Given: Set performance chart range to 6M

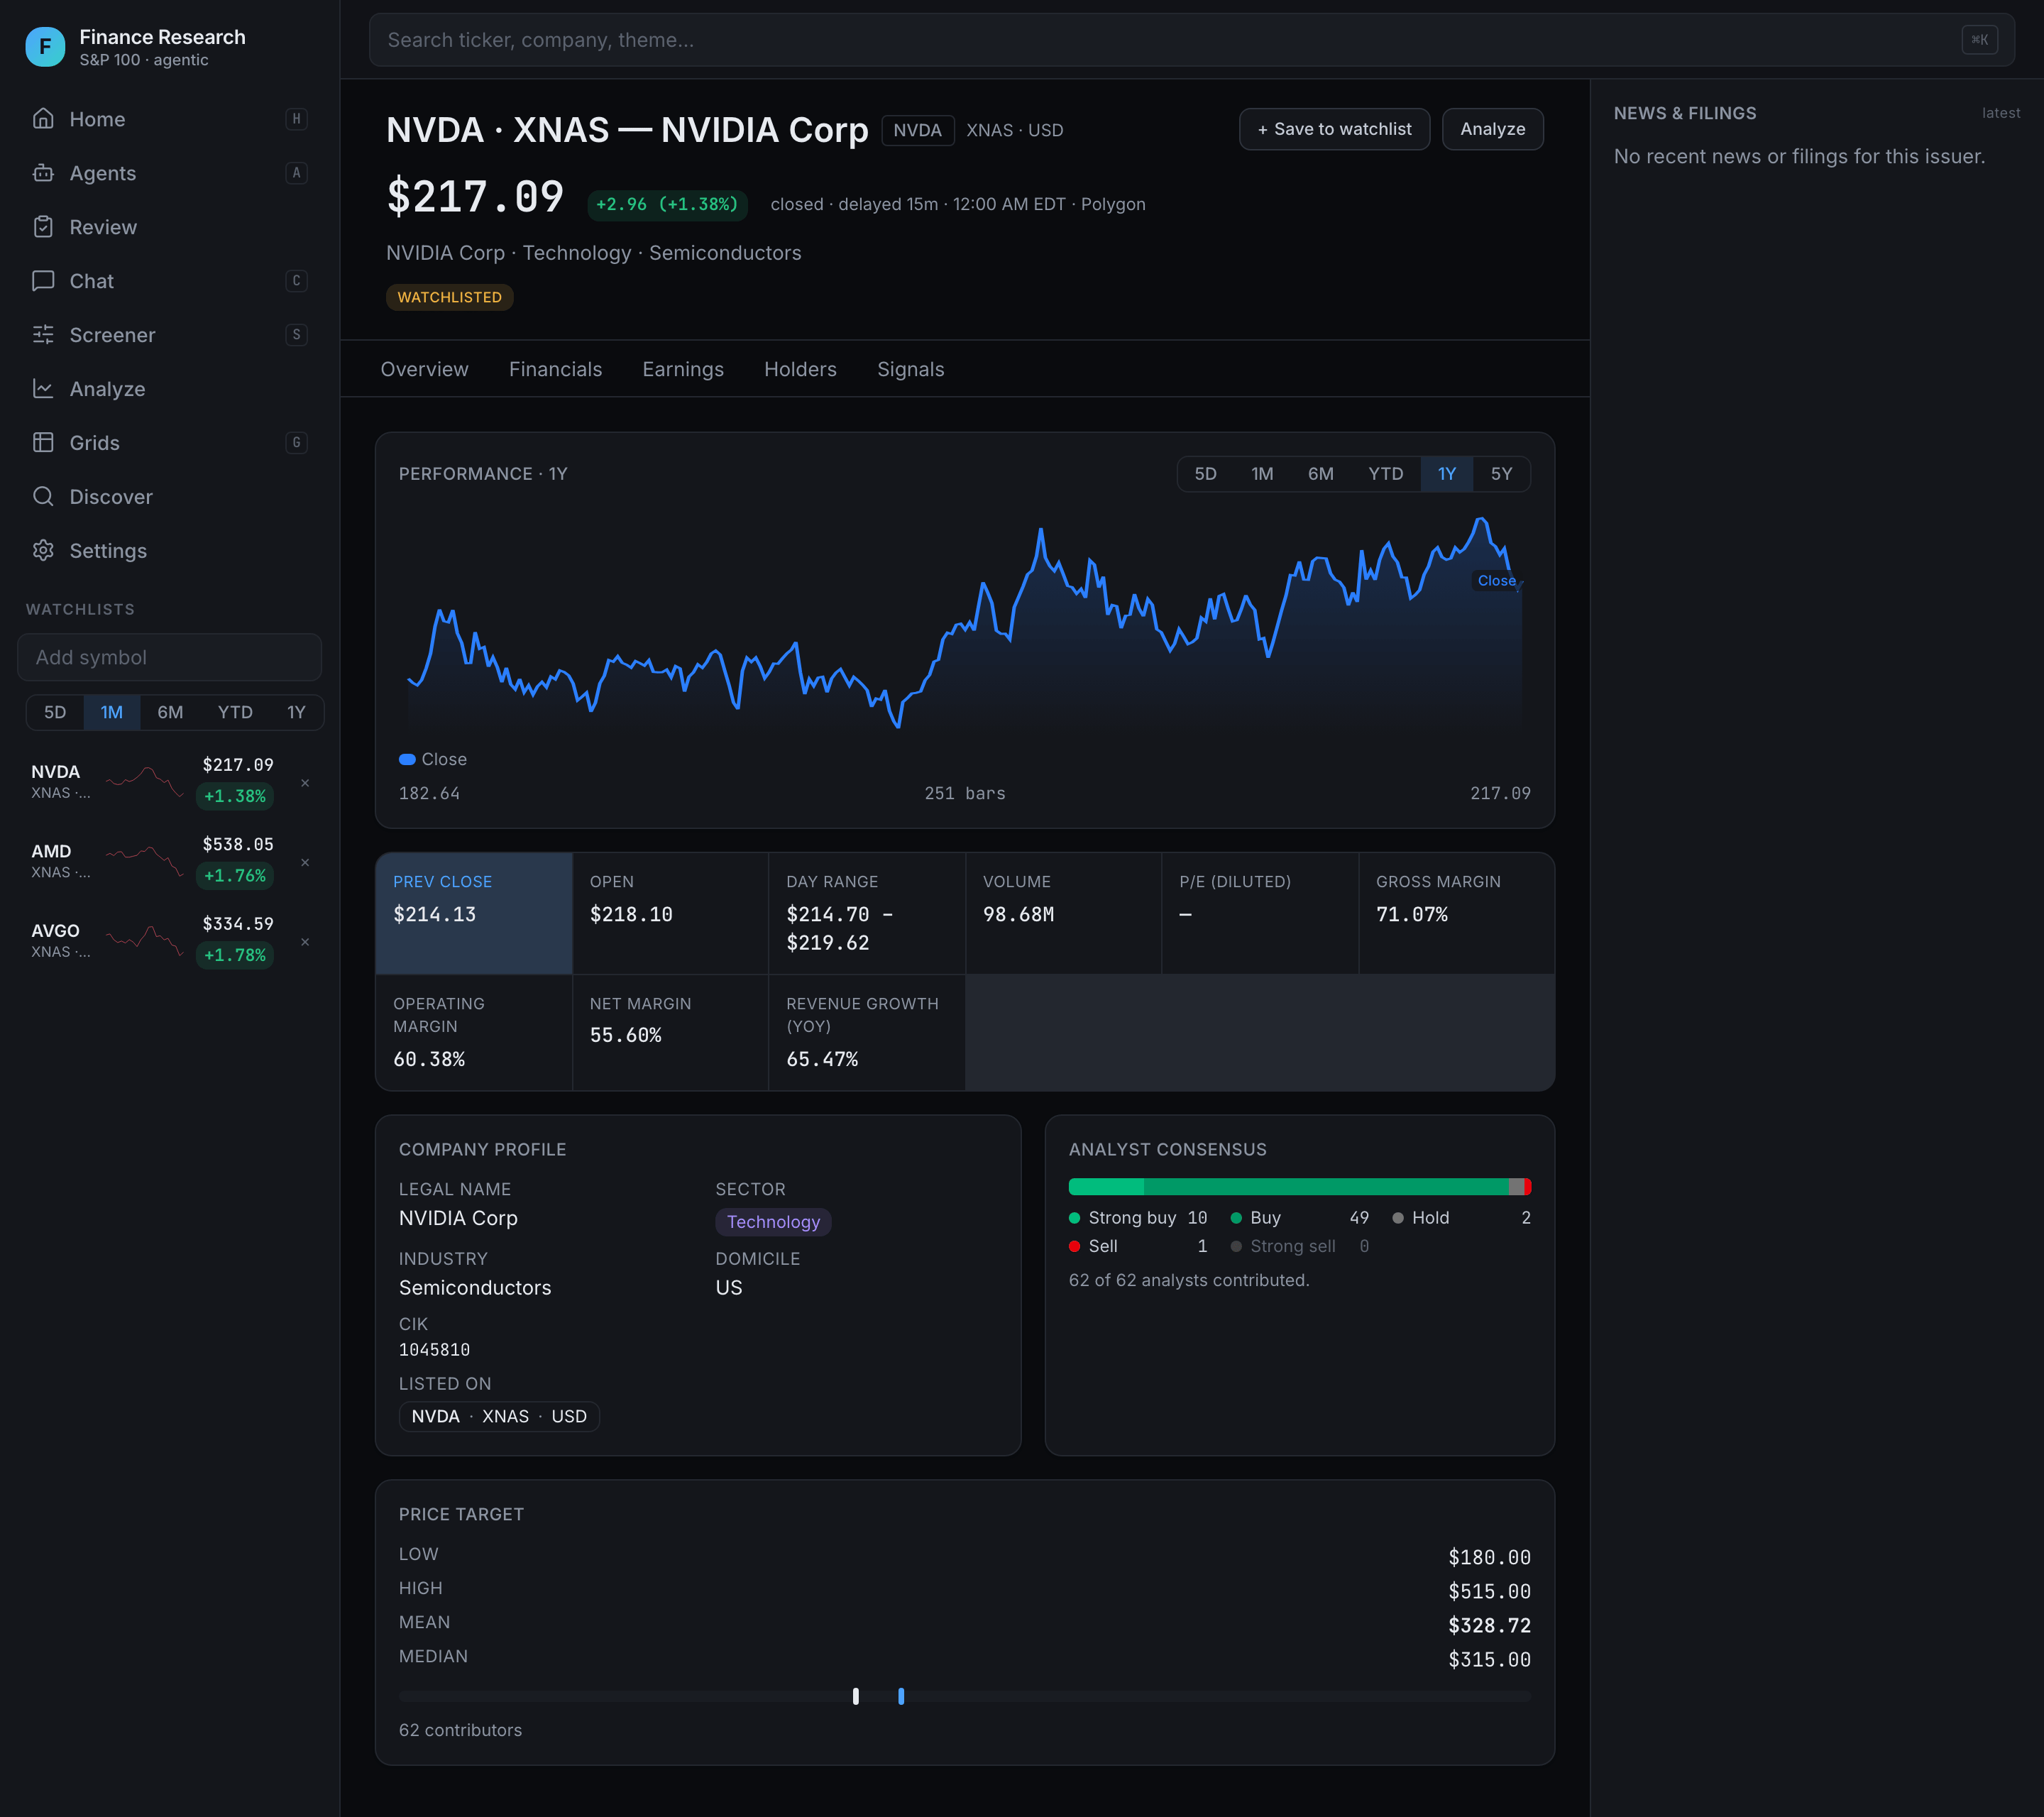Looking at the screenshot, I should tap(1320, 474).
